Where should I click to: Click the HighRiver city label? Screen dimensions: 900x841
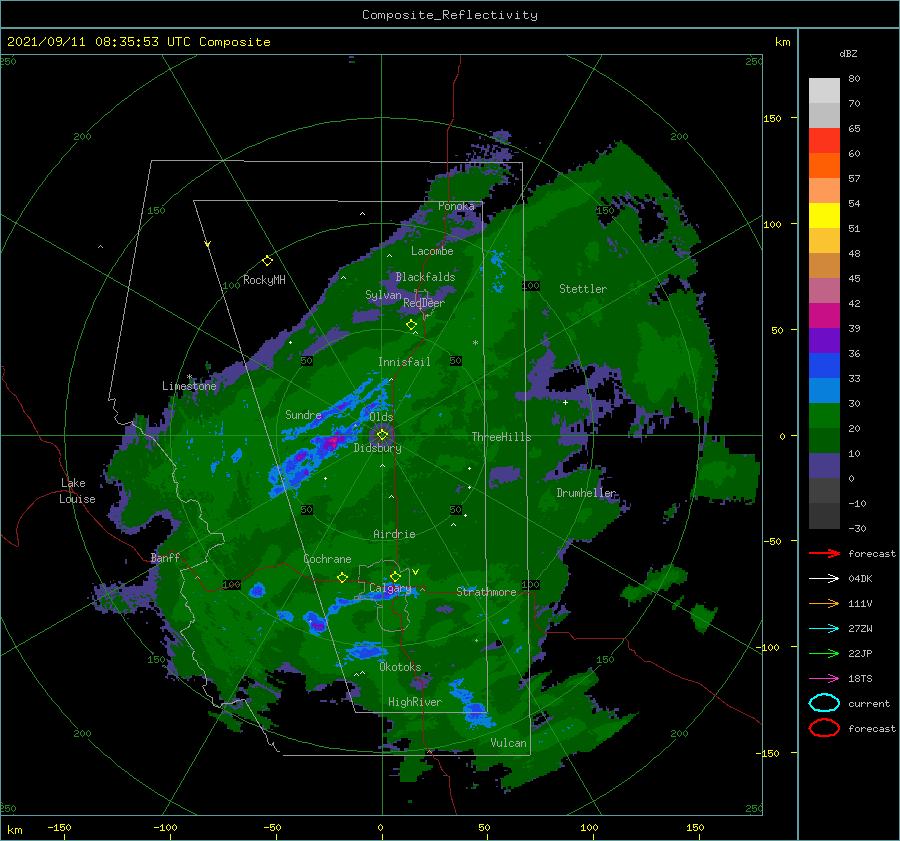pyautogui.click(x=415, y=702)
